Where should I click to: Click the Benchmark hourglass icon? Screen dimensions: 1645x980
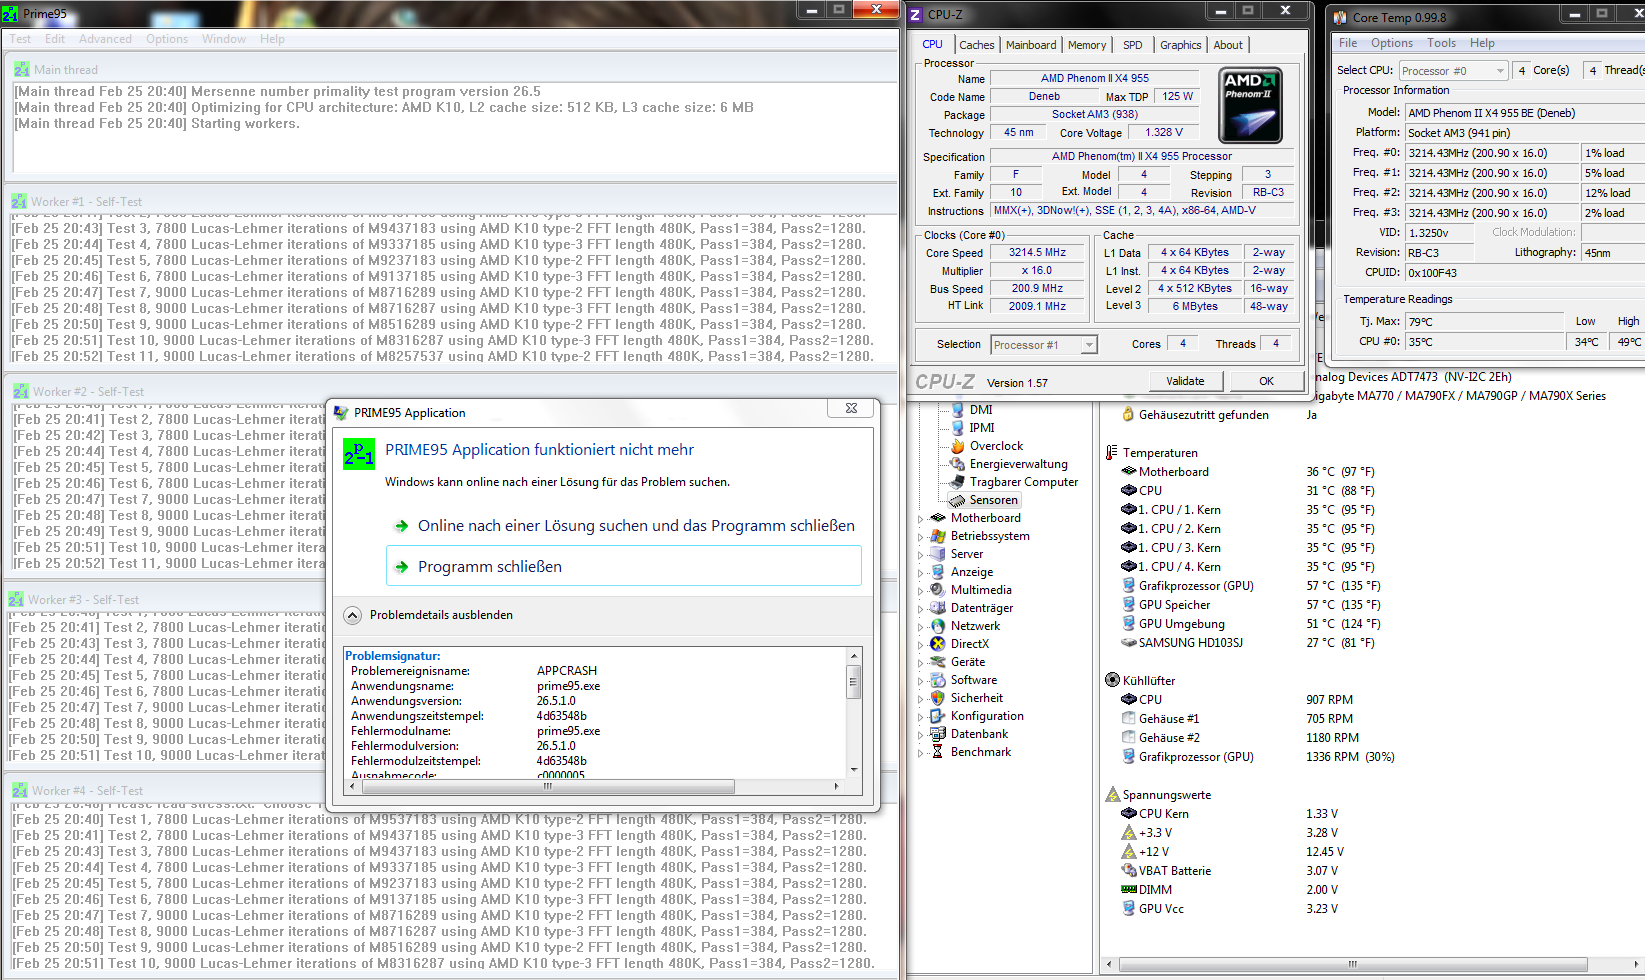(937, 752)
